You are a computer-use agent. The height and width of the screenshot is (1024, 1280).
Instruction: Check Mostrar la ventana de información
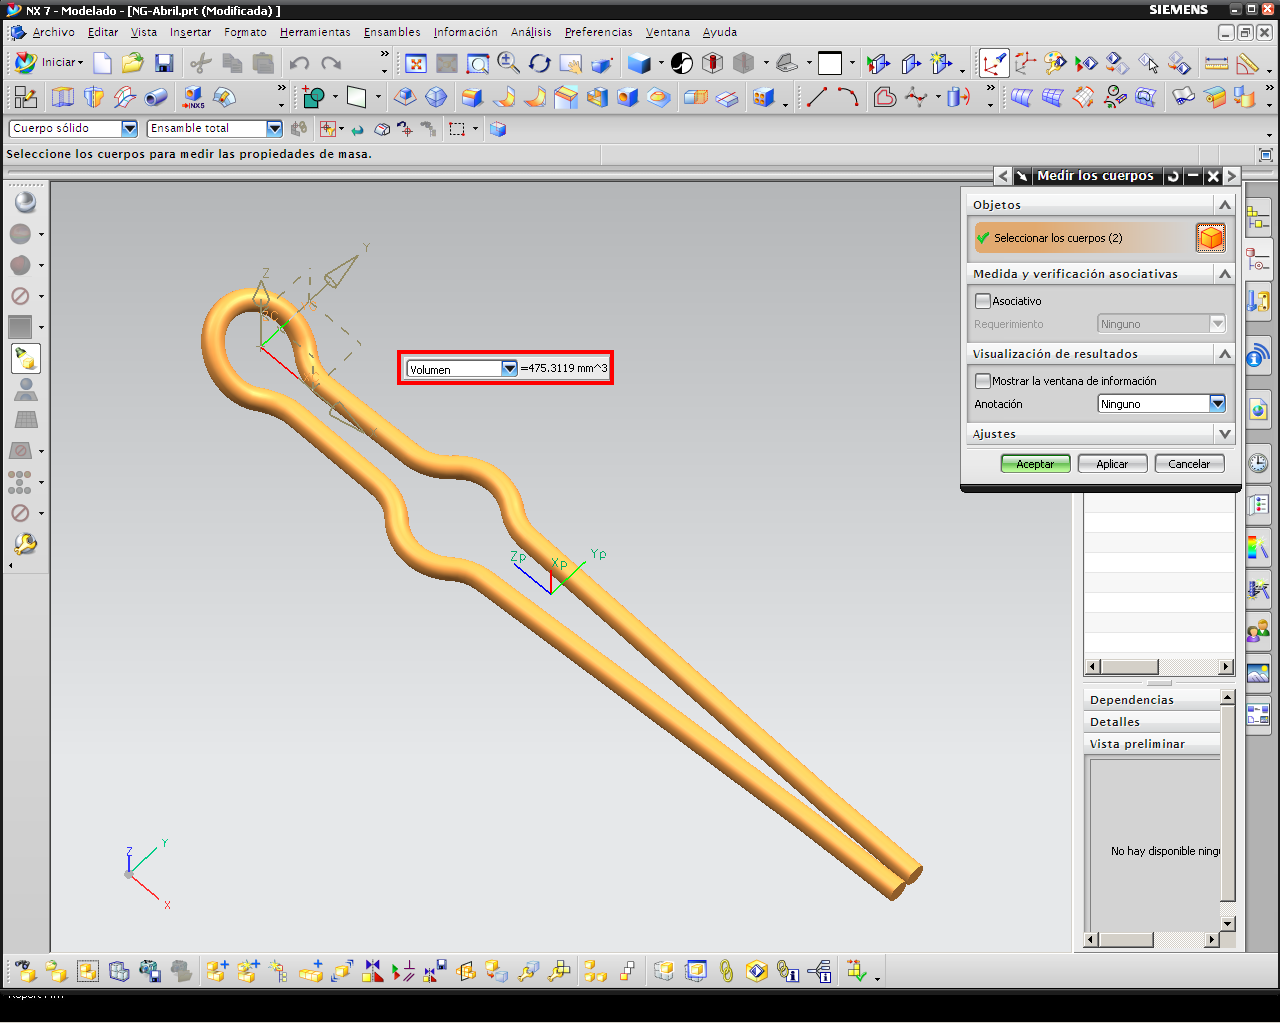click(983, 381)
